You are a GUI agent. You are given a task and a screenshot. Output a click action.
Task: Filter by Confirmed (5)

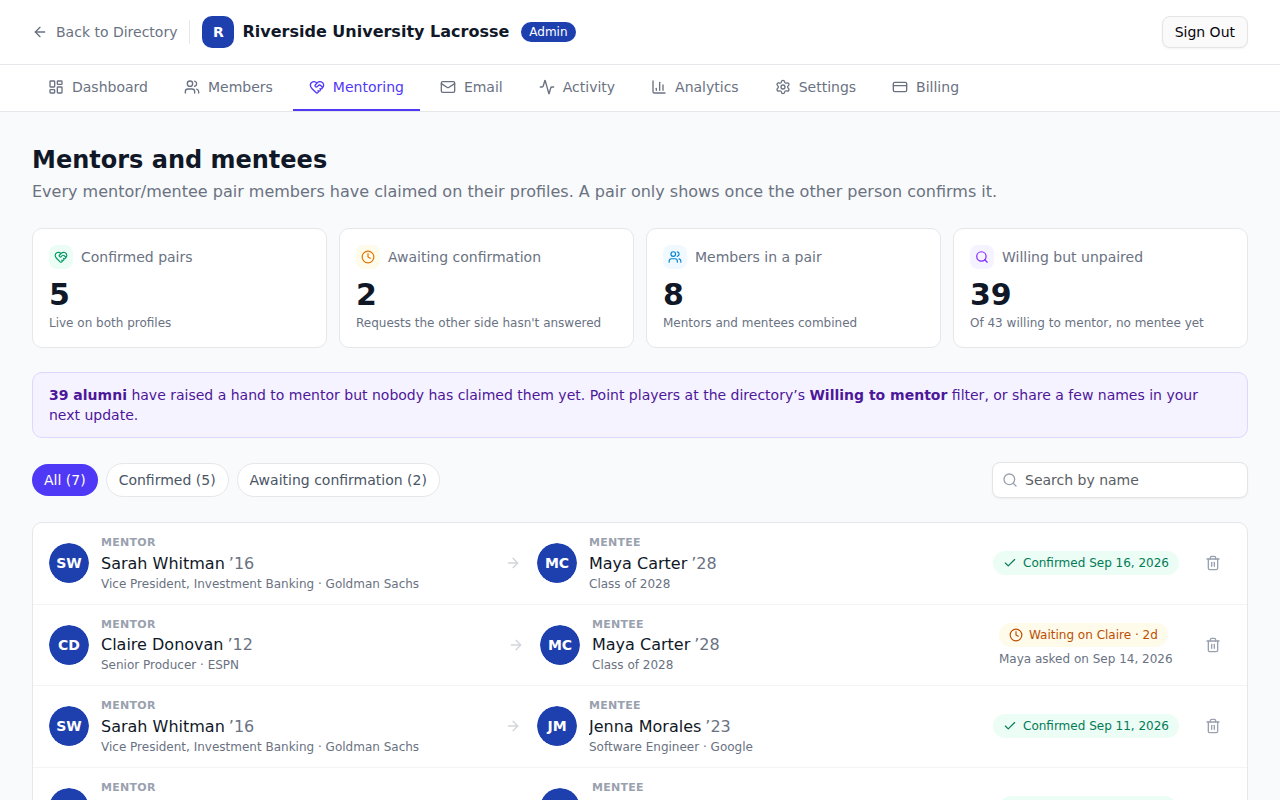pyautogui.click(x=167, y=480)
